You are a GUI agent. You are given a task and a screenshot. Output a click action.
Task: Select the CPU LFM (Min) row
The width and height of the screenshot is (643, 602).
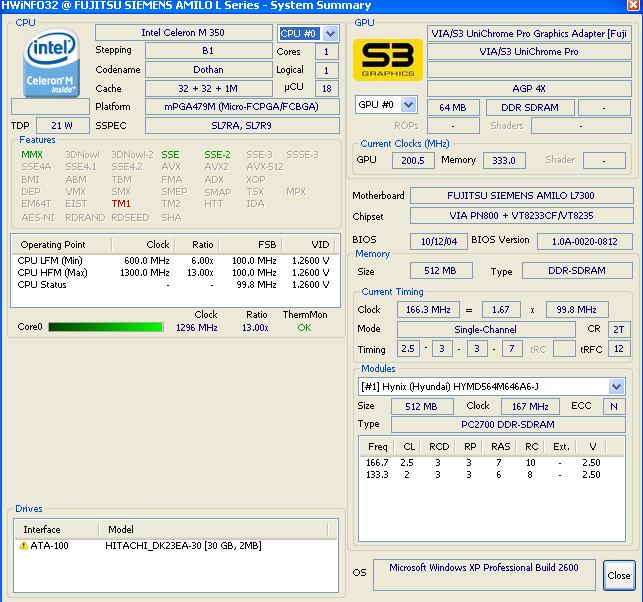point(175,260)
